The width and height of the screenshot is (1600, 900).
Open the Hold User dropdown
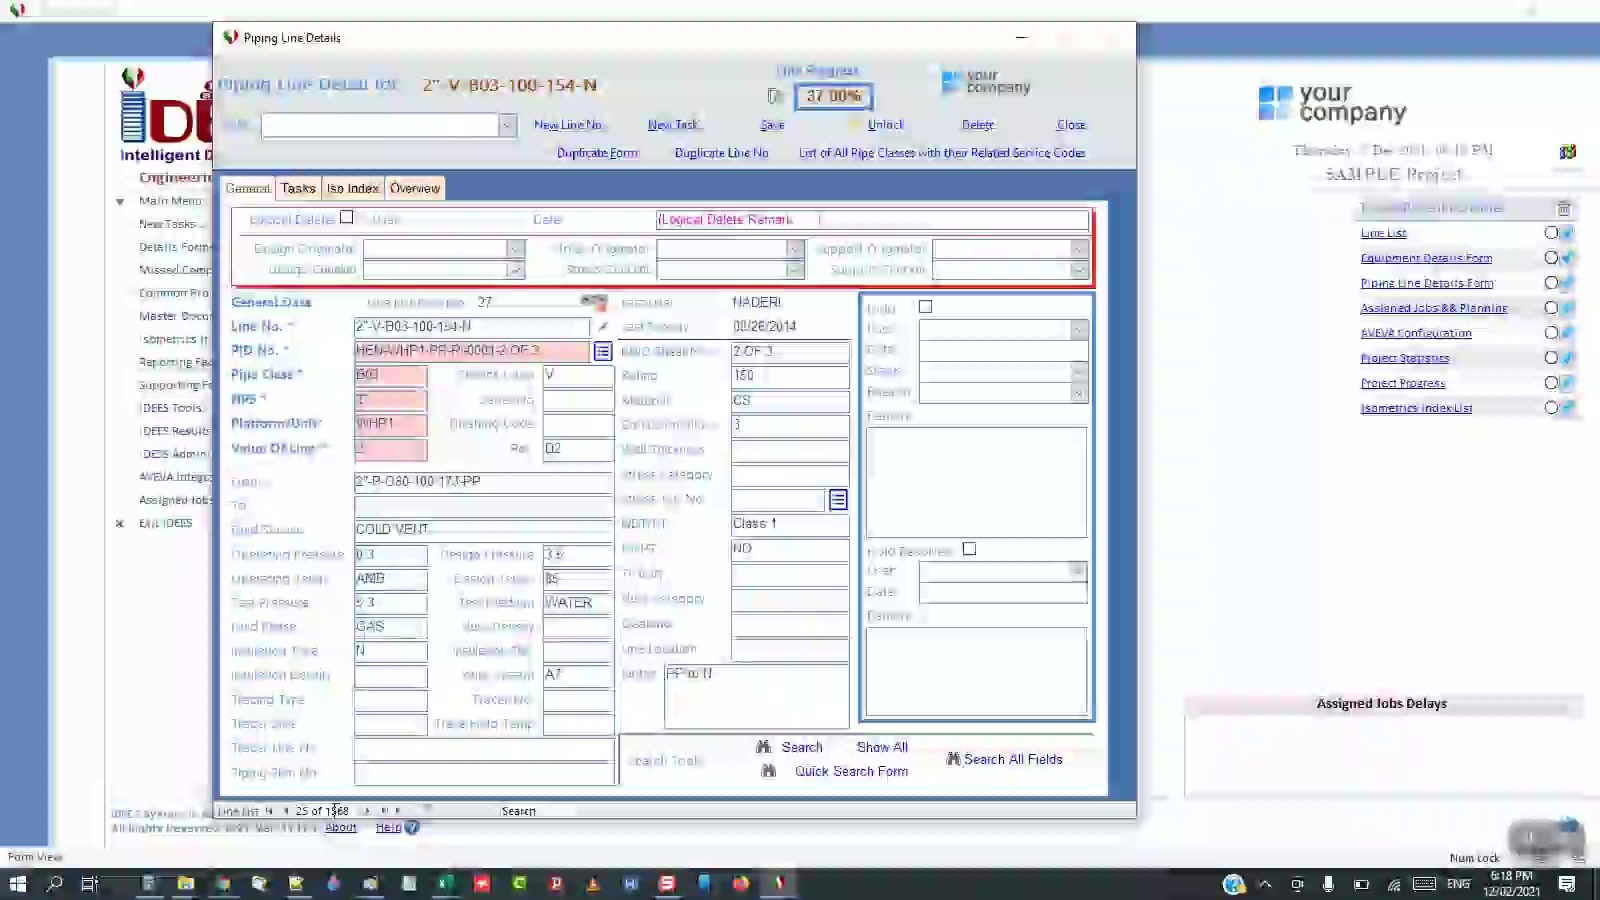tap(1079, 329)
